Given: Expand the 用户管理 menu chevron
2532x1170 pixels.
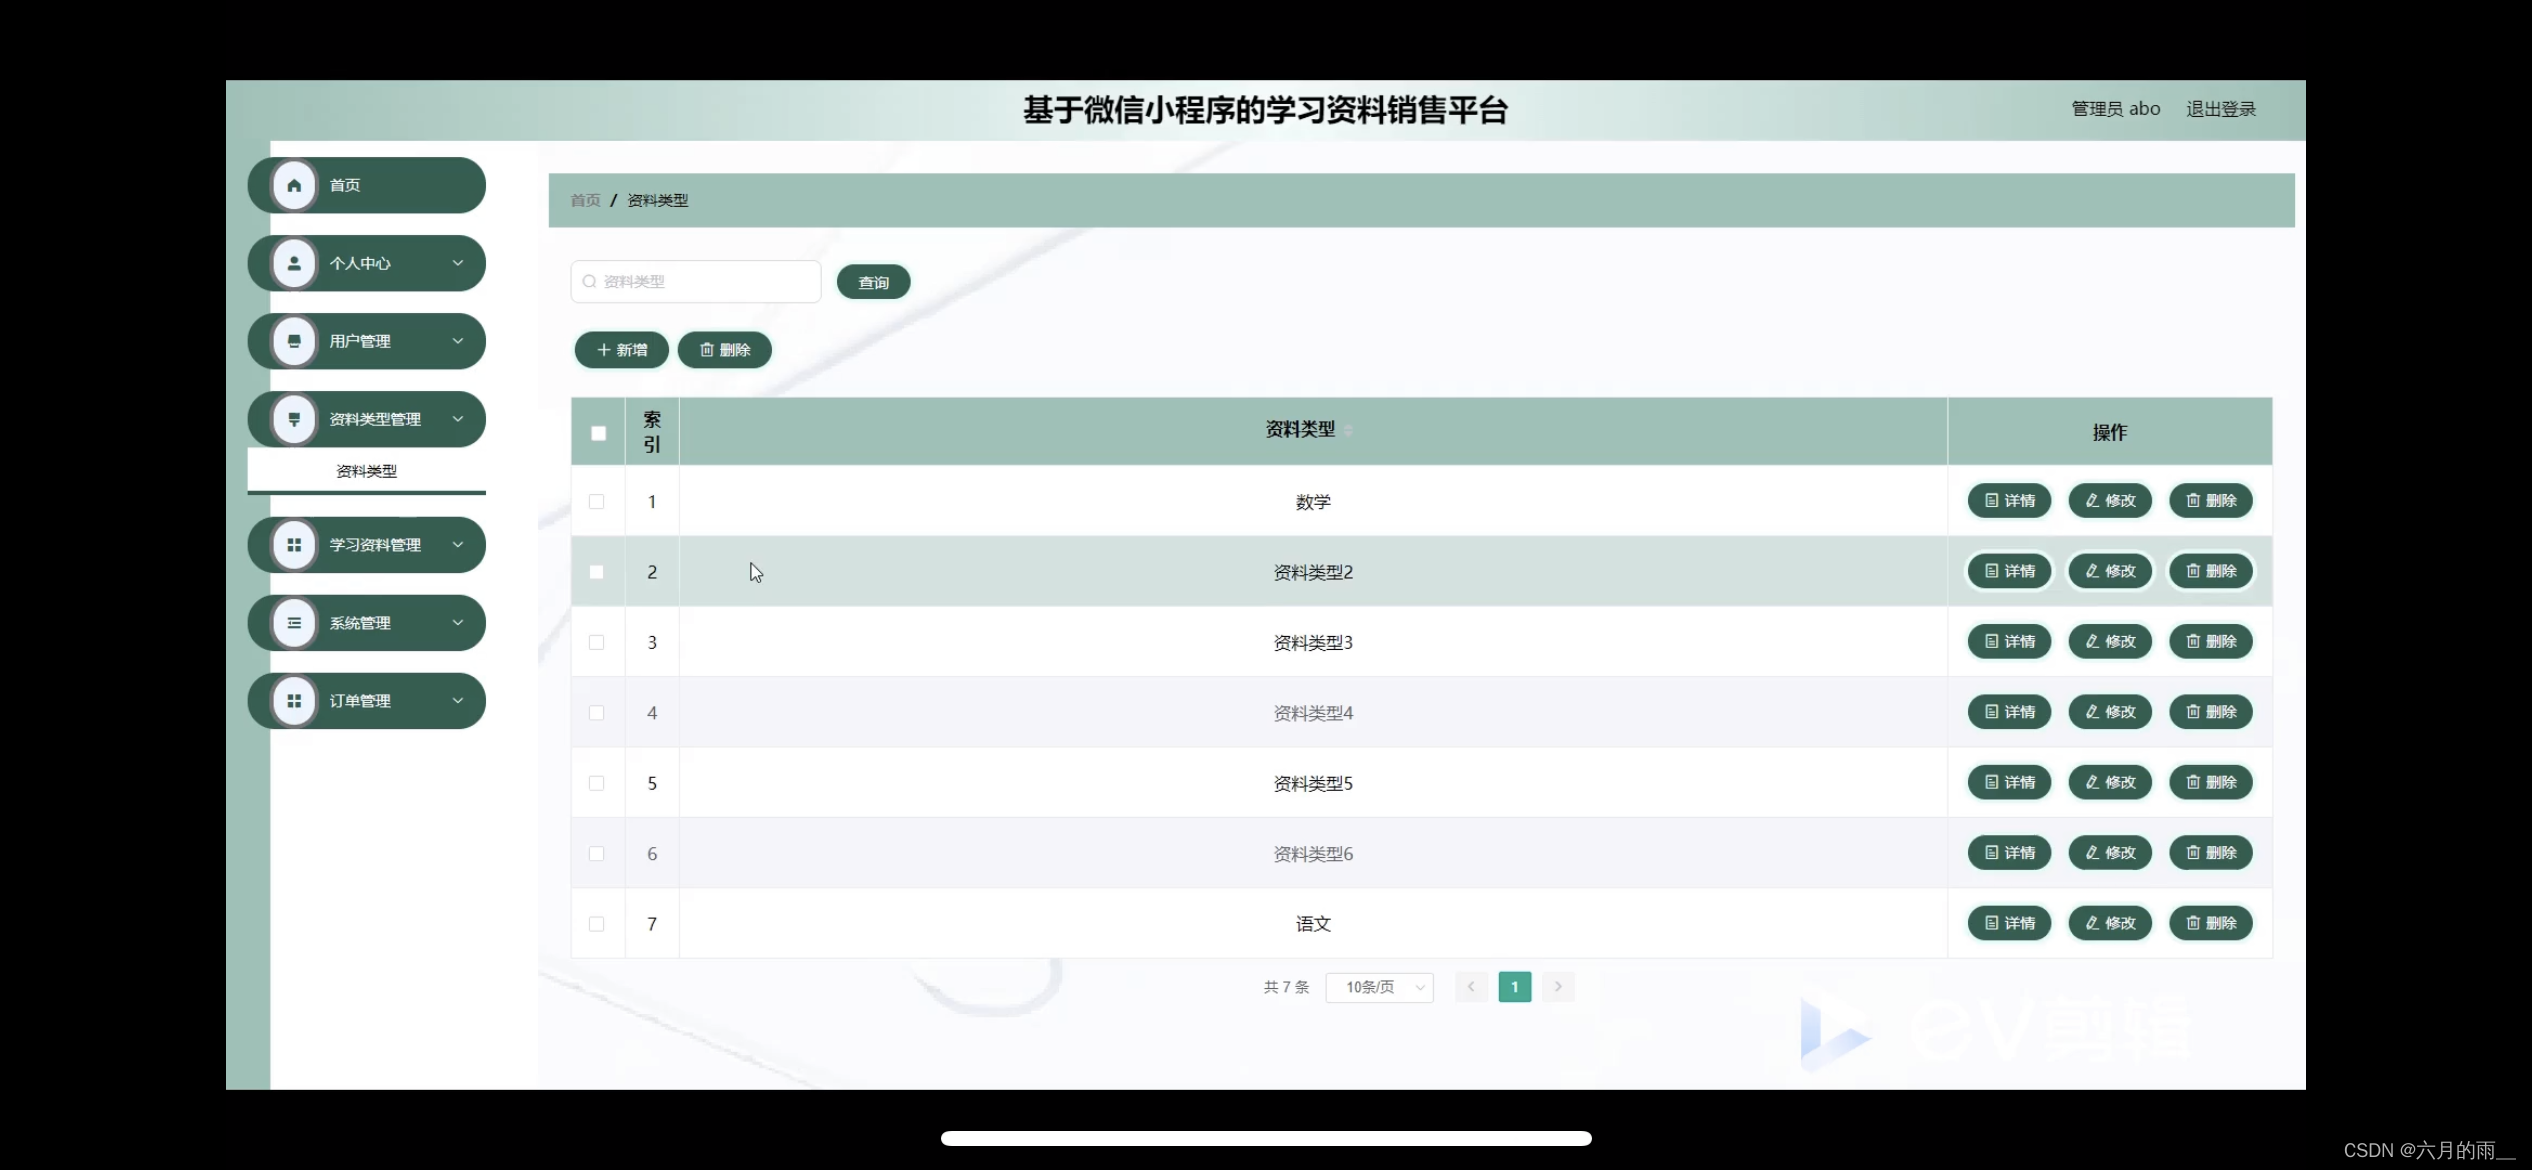Looking at the screenshot, I should pos(458,341).
